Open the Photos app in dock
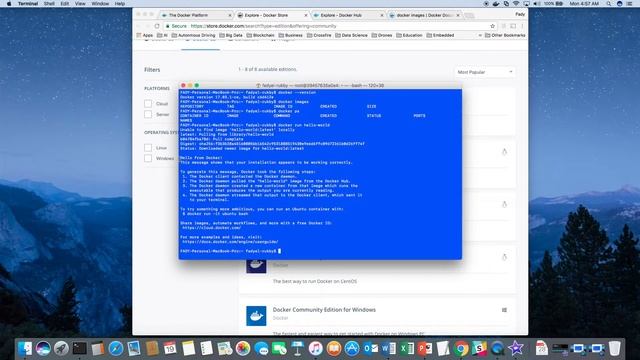 [x=243, y=348]
